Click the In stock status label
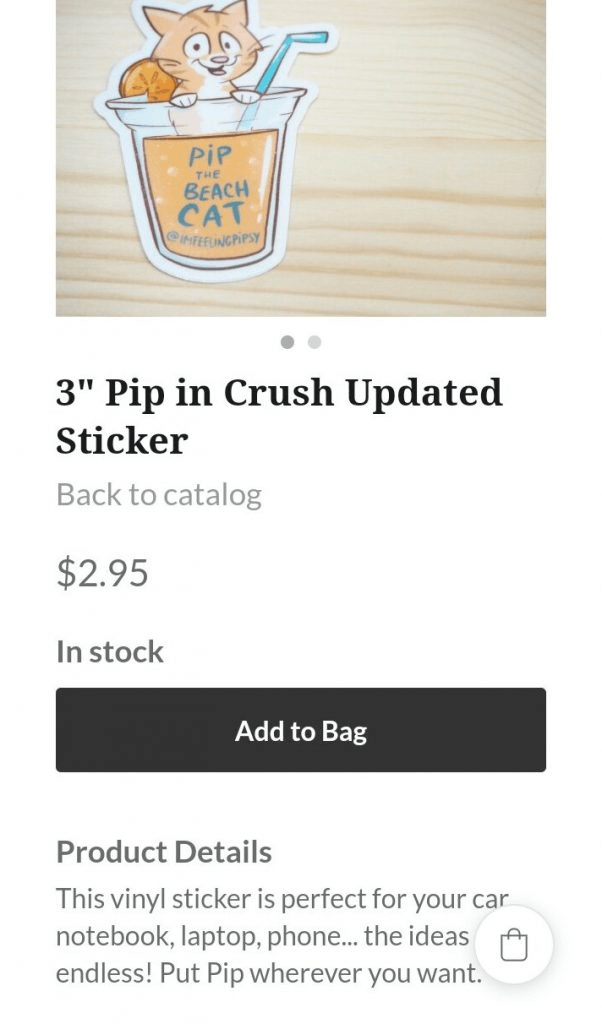Image resolution: width=602 pixels, height=1024 pixels. point(109,652)
